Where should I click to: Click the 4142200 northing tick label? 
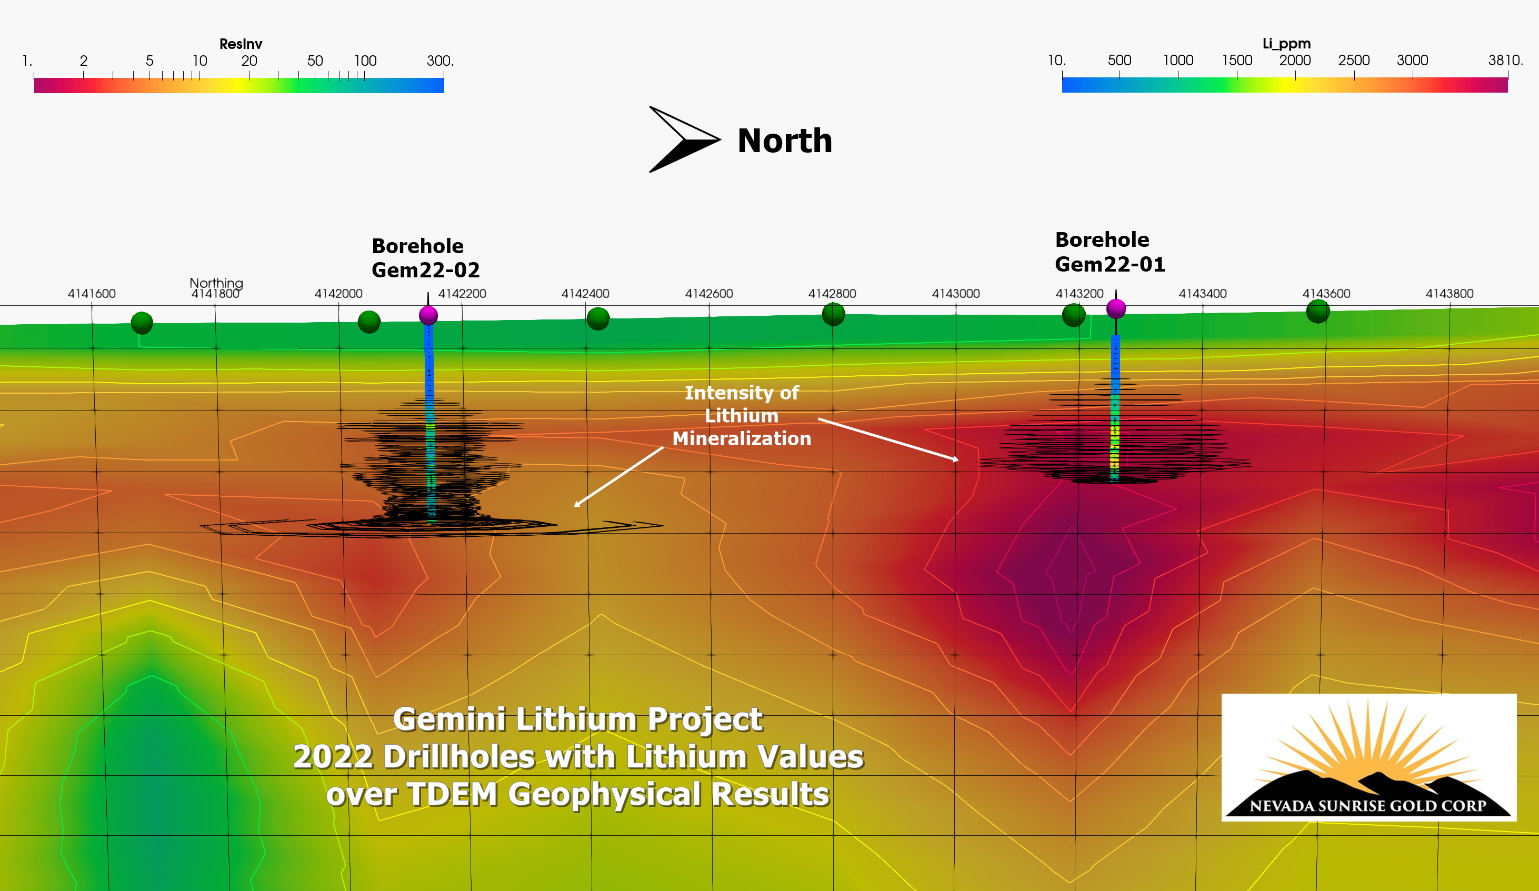462,294
